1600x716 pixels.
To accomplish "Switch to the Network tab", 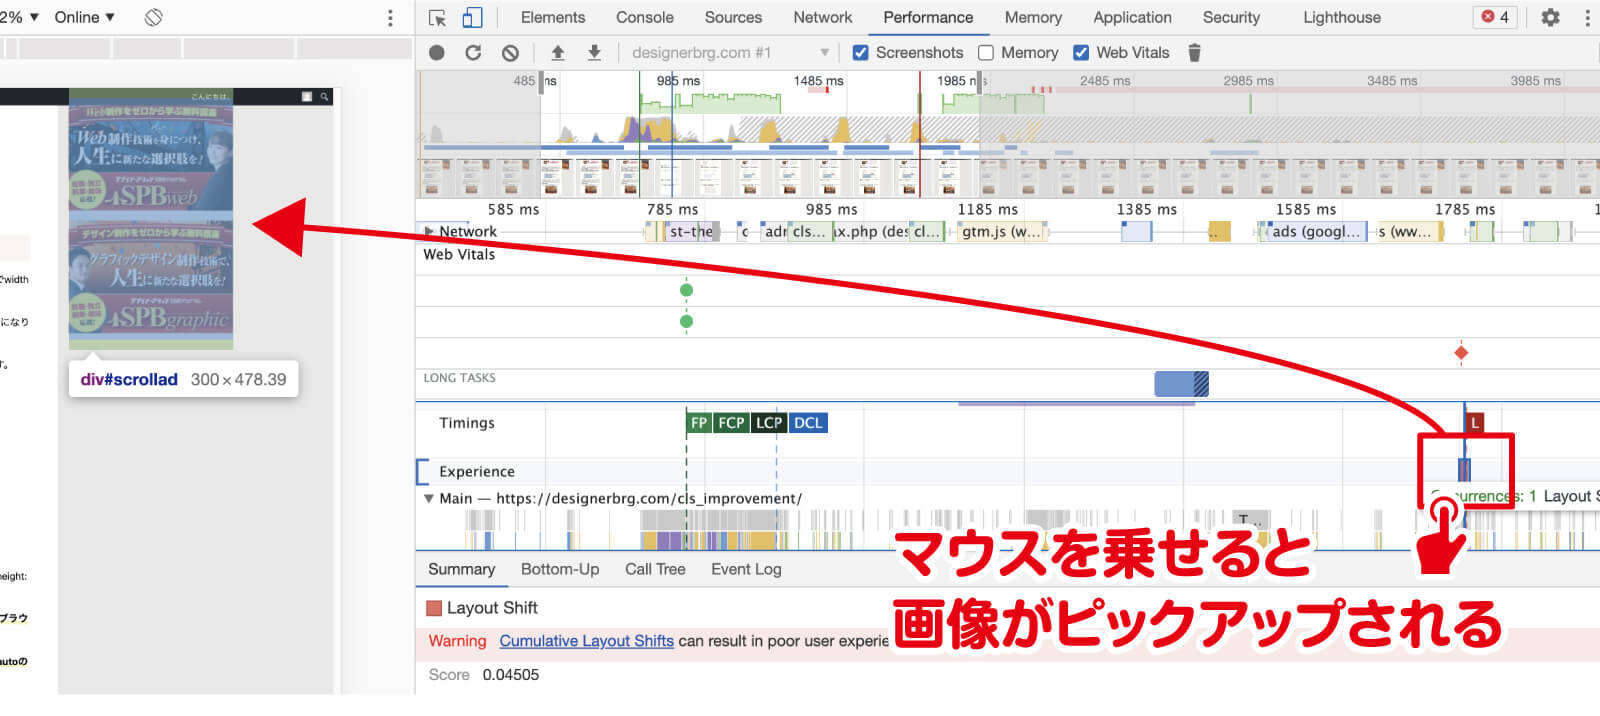I will point(822,18).
